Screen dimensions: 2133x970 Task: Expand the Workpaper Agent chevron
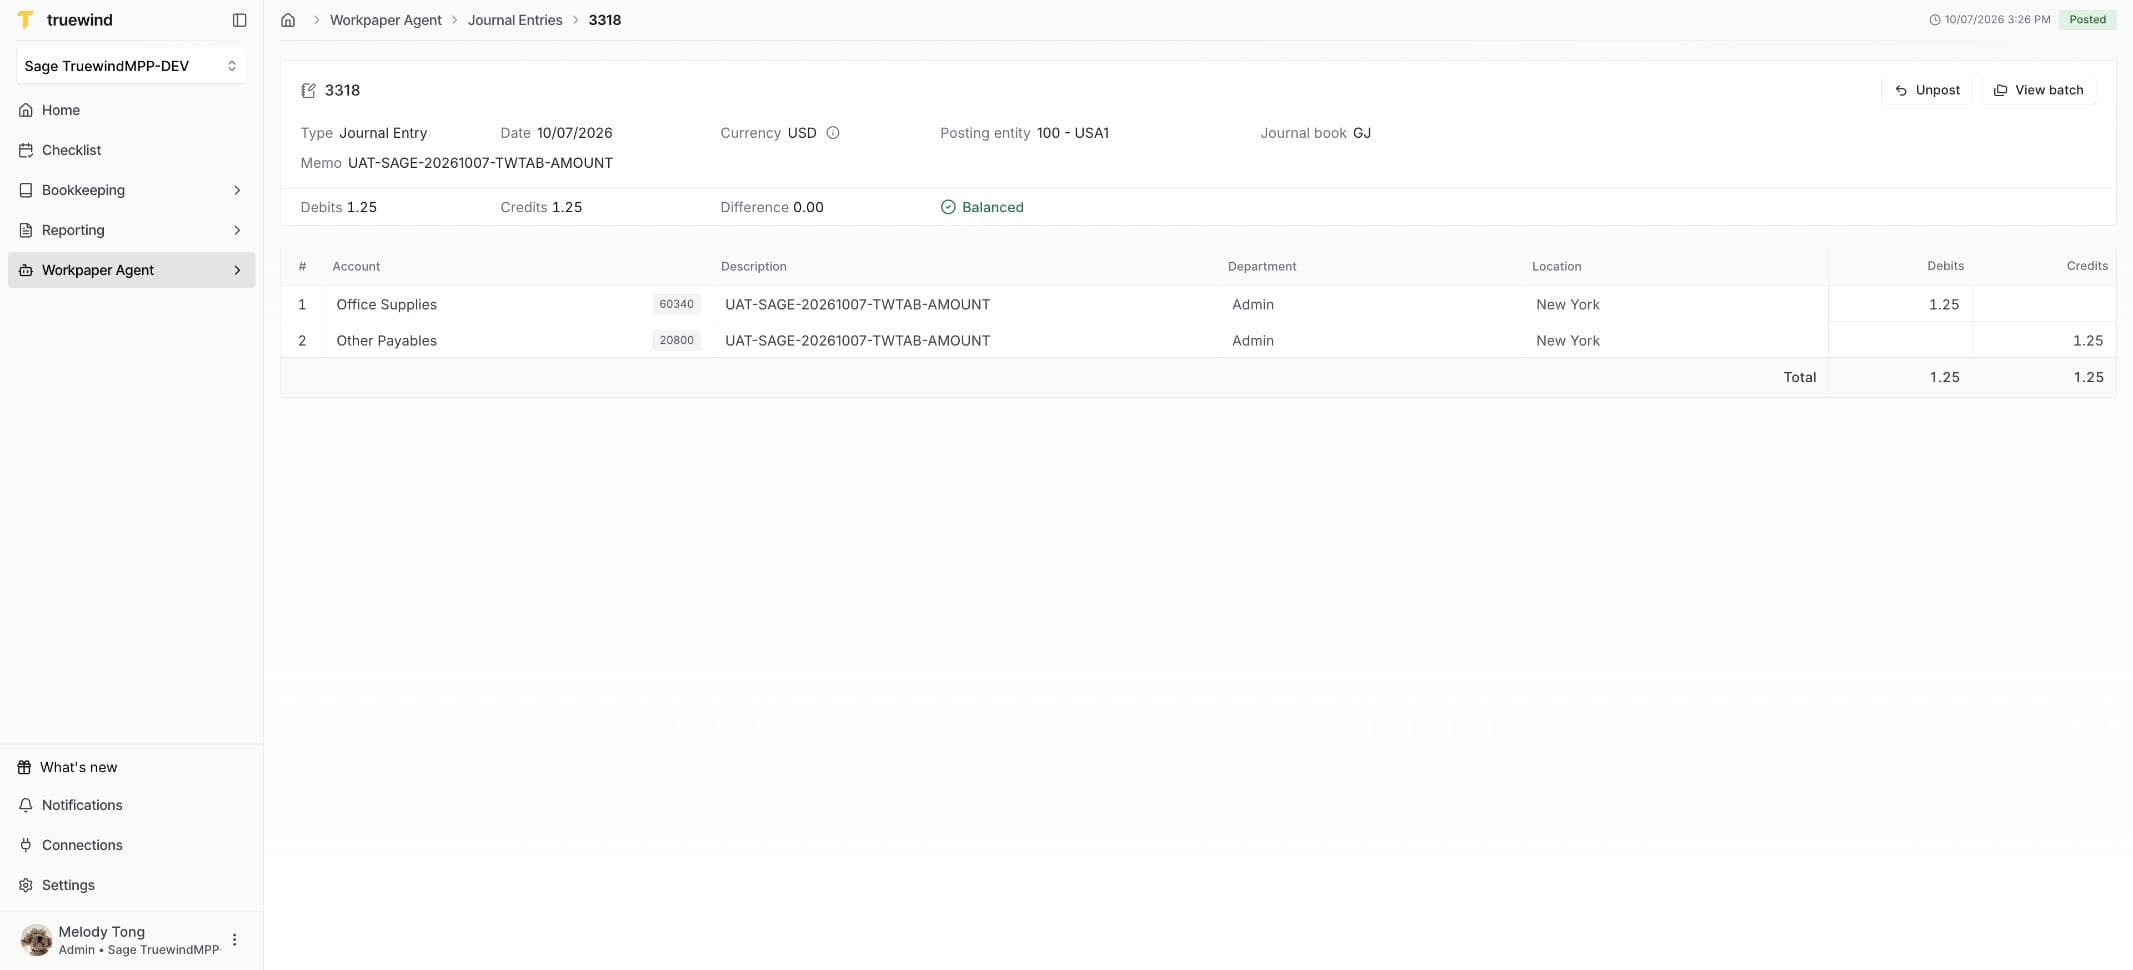coord(237,270)
